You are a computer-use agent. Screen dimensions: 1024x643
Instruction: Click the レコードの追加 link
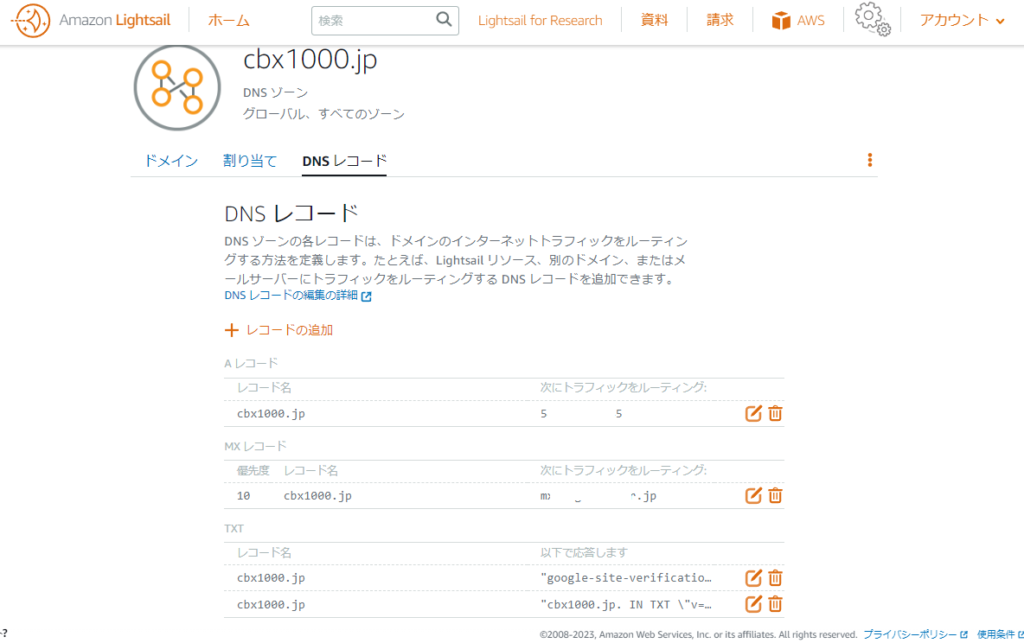pos(289,330)
